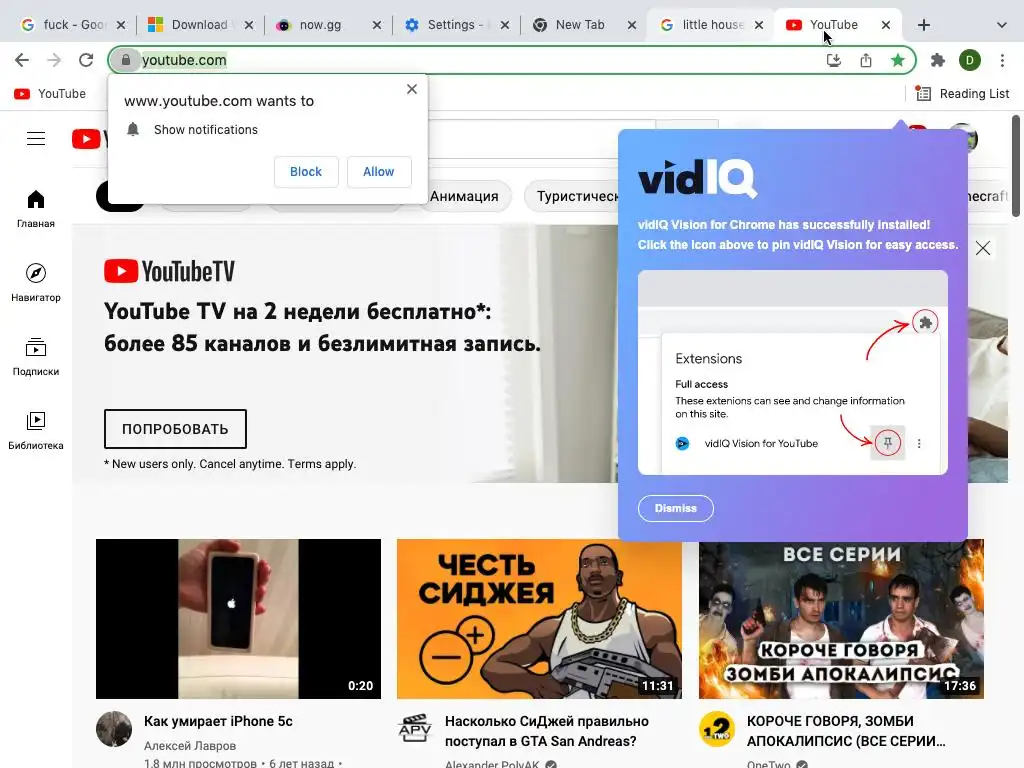This screenshot has height=768, width=1024.
Task: Click Насколько СиДжей правильно поступал title
Action: click(x=547, y=731)
